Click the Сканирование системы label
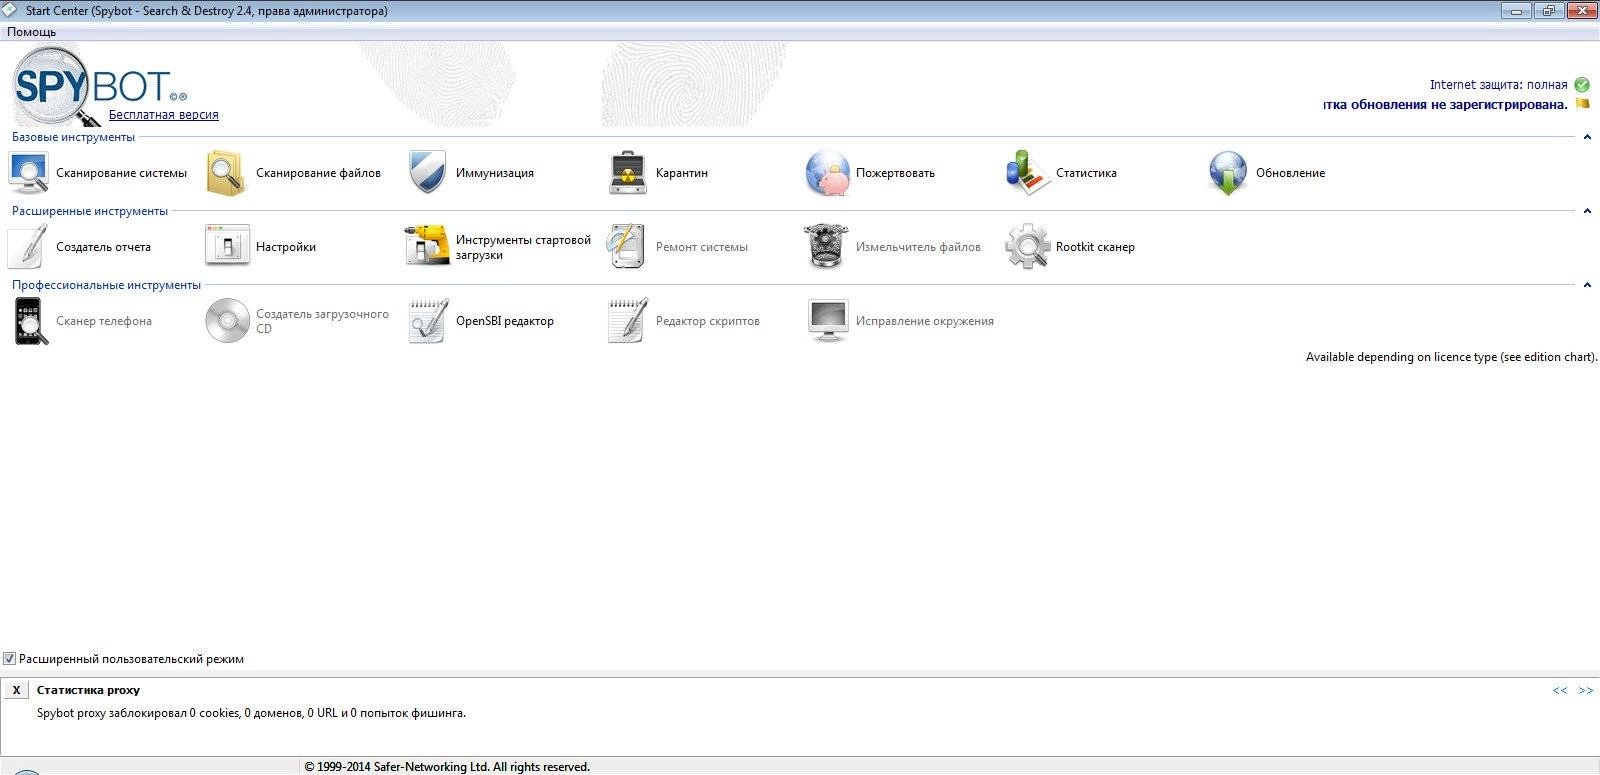This screenshot has height=775, width=1600. tap(121, 173)
